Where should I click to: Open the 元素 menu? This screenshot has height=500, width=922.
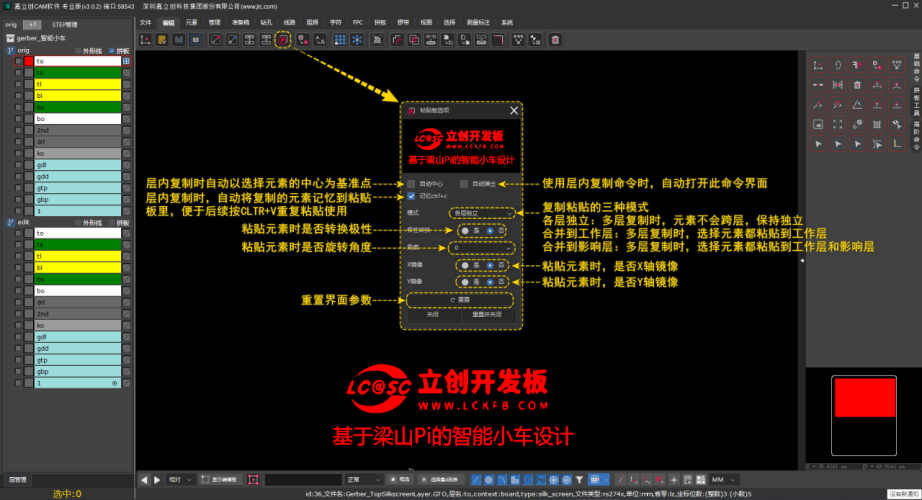click(192, 22)
